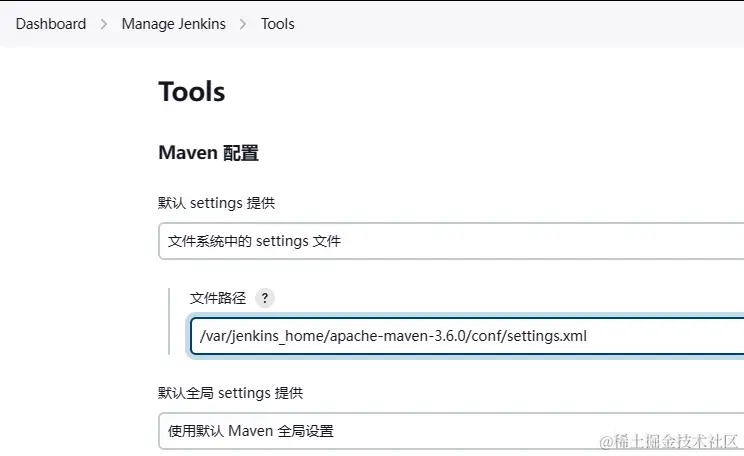This screenshot has width=744, height=456.
Task: Click the 默认全局 settings 提供 label
Action: 231,393
